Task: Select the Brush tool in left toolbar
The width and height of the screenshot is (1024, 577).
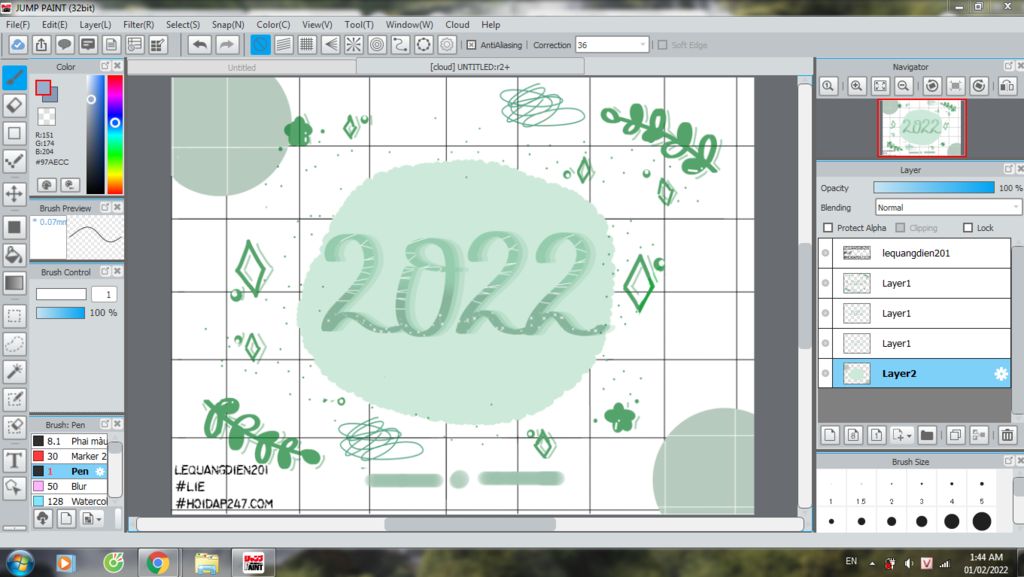Action: click(14, 78)
